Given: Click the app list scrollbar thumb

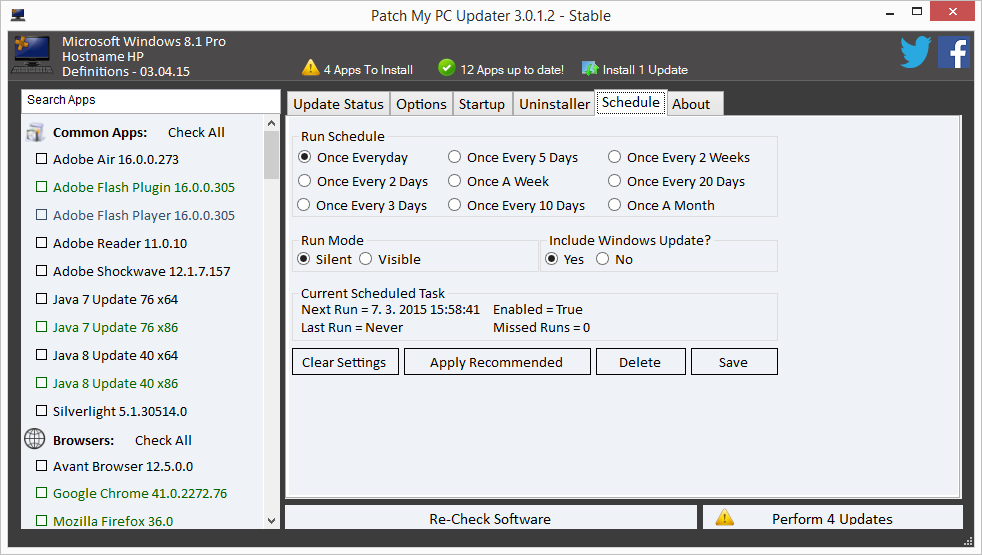Looking at the screenshot, I should point(271,155).
